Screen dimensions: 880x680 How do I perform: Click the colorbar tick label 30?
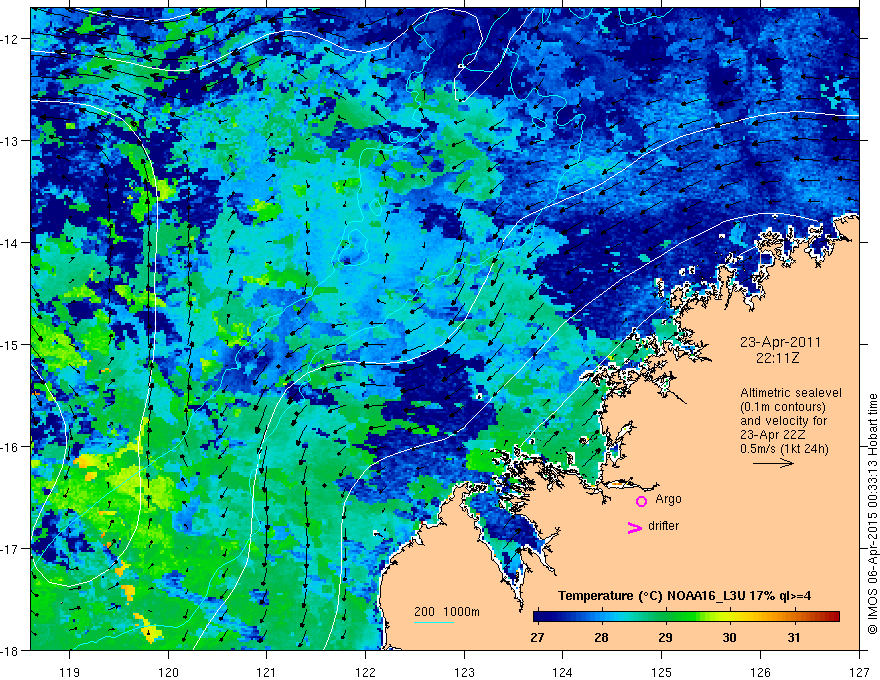click(x=729, y=637)
